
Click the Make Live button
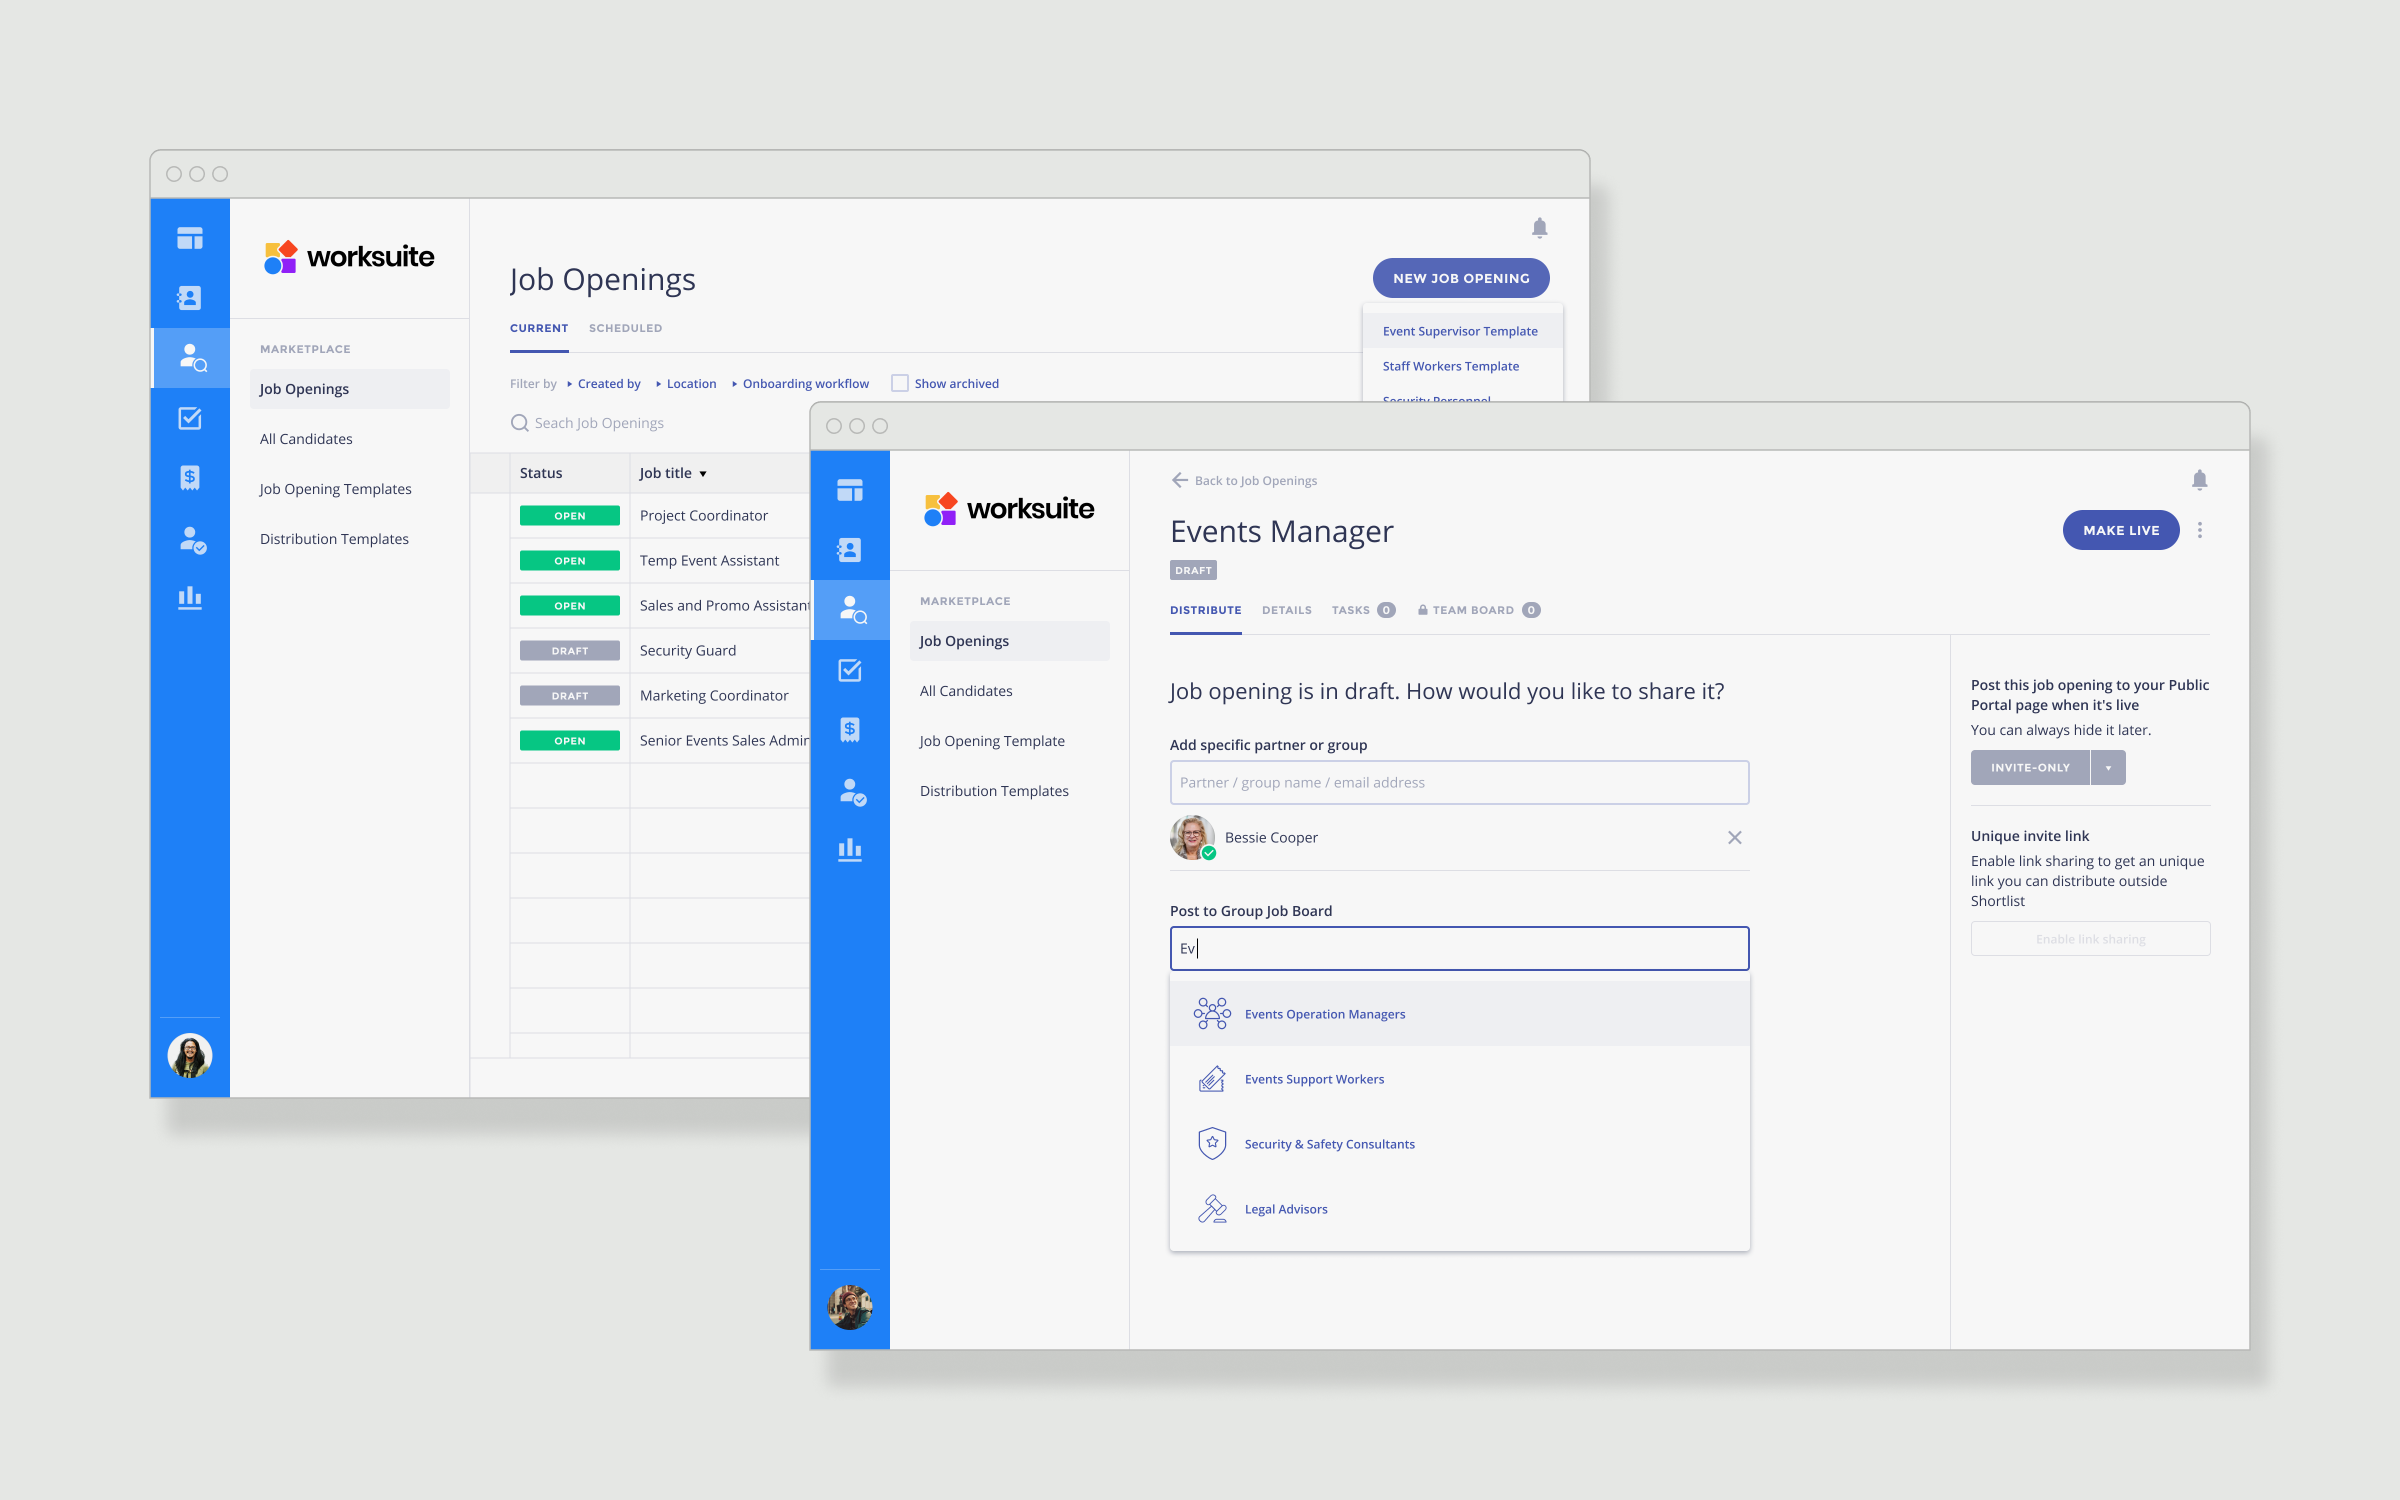click(x=2120, y=530)
